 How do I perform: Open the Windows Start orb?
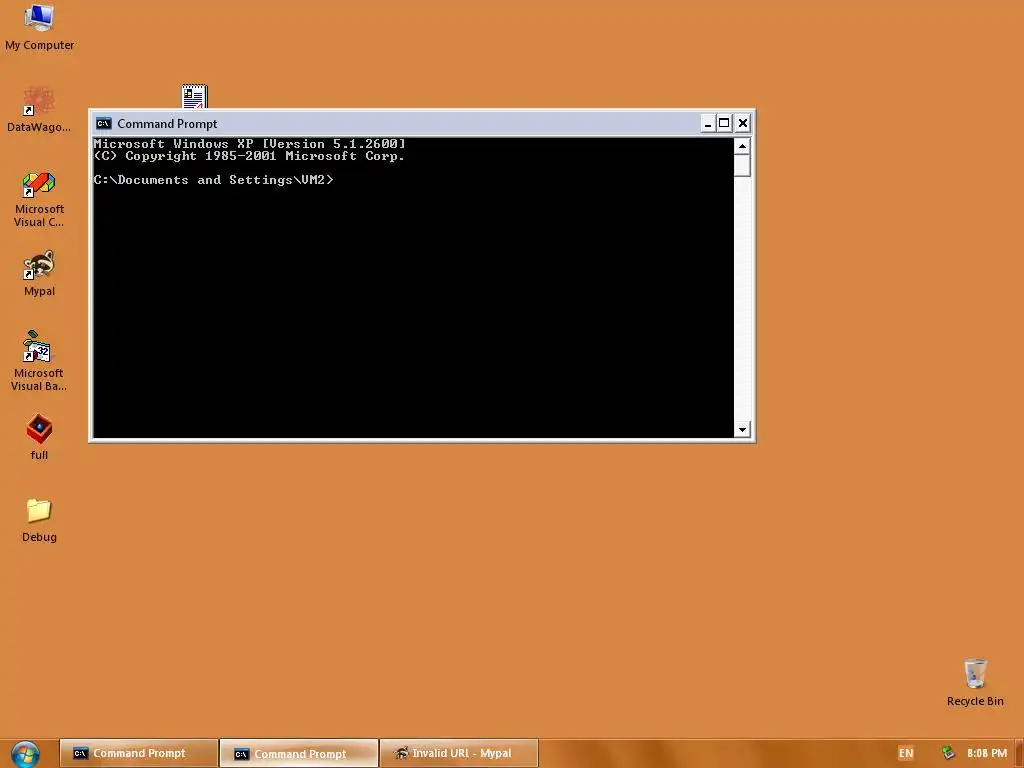[25, 754]
